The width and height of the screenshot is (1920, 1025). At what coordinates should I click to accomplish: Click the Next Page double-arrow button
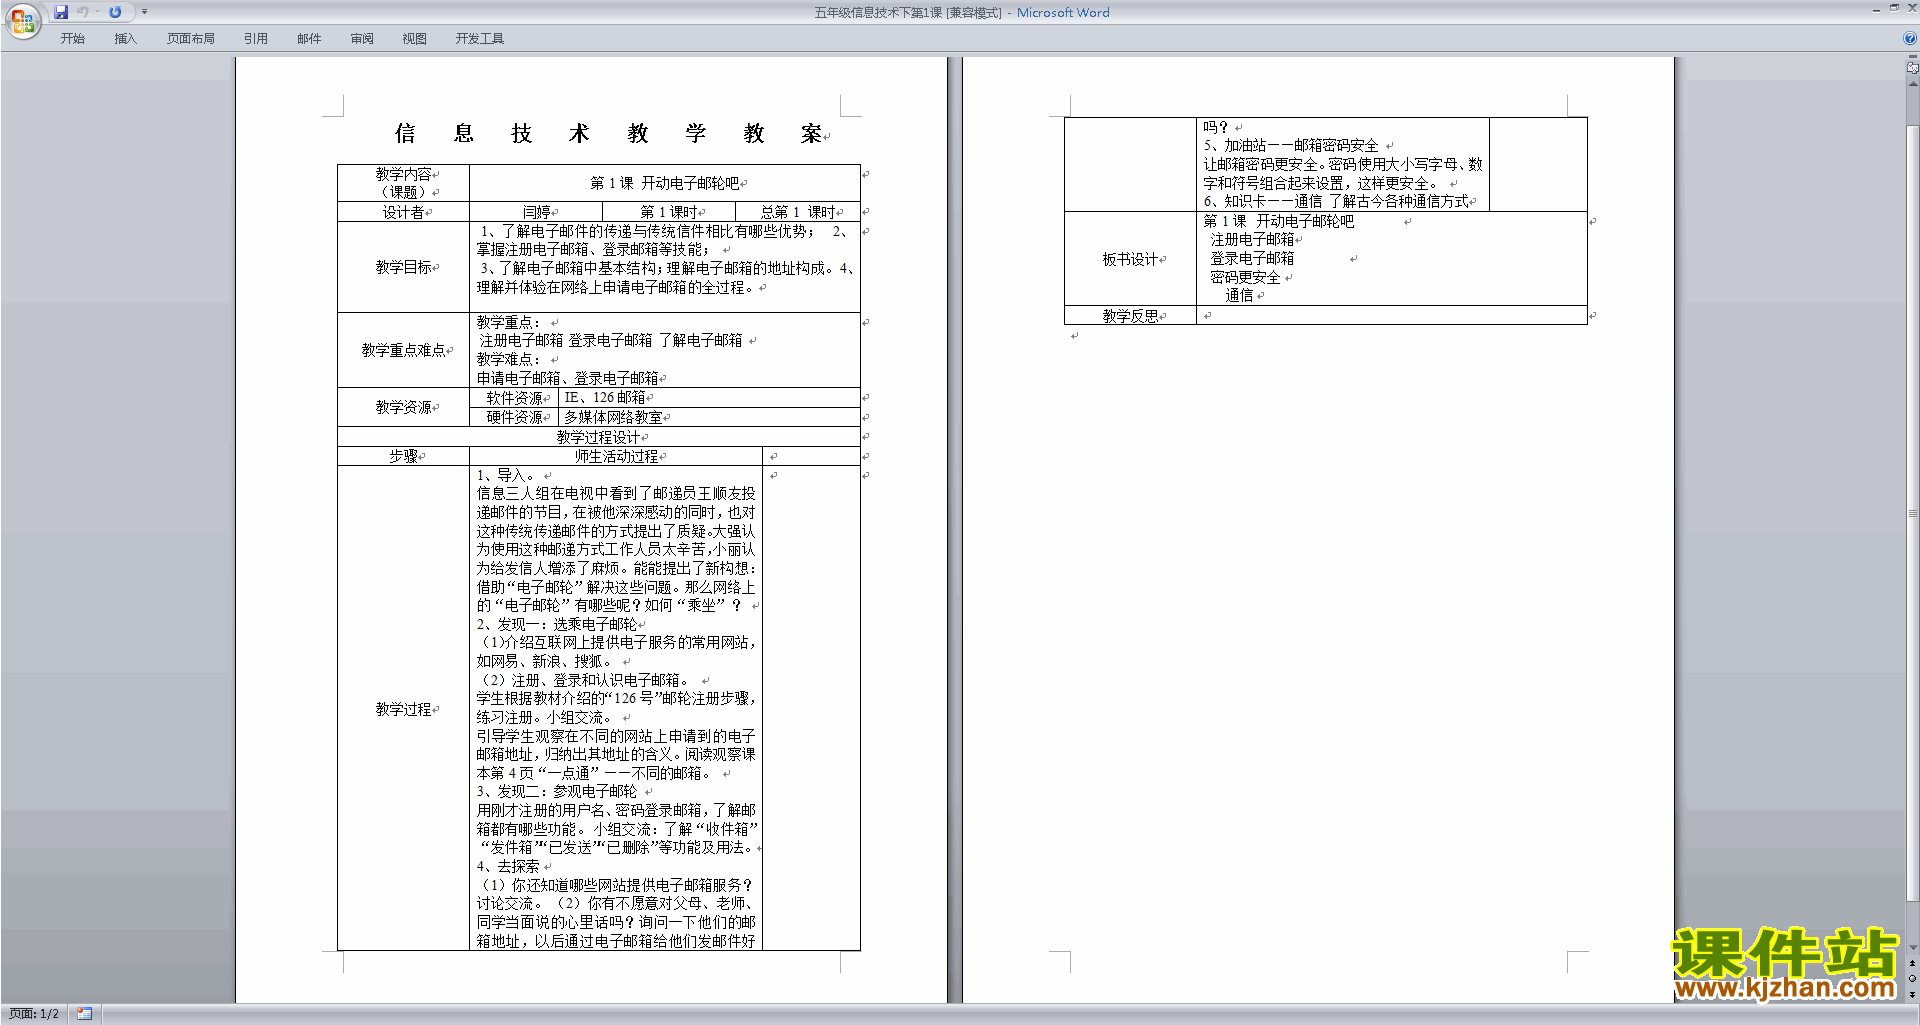[x=1912, y=994]
